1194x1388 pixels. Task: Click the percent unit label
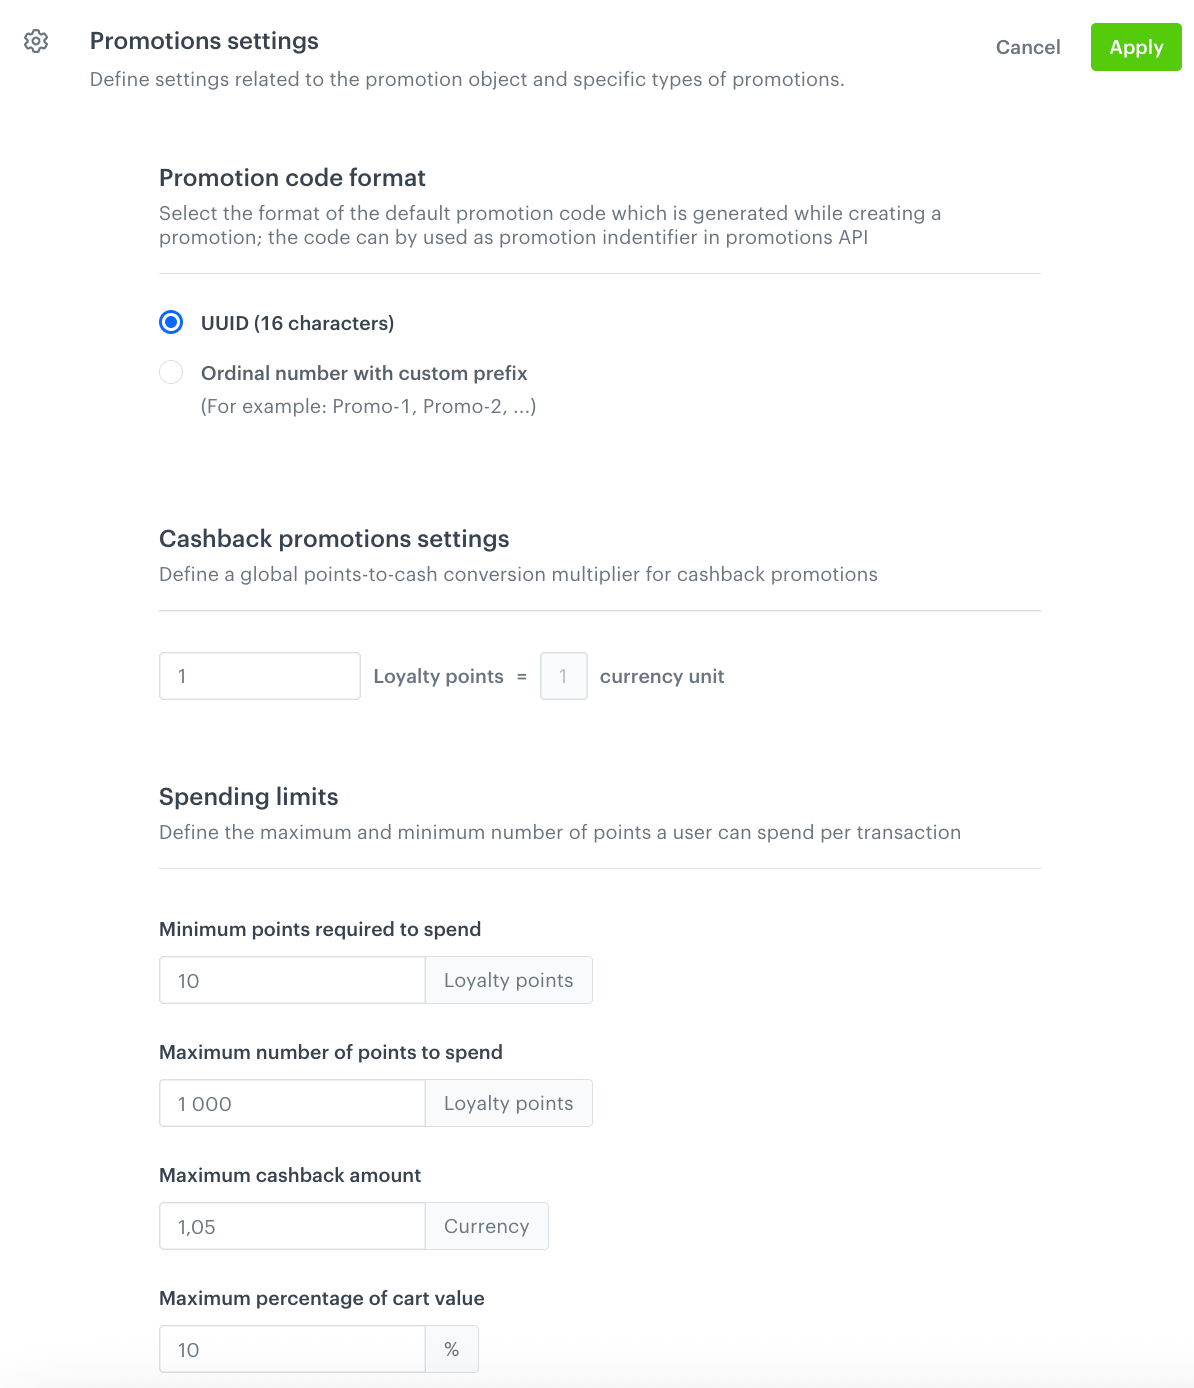(x=452, y=1349)
